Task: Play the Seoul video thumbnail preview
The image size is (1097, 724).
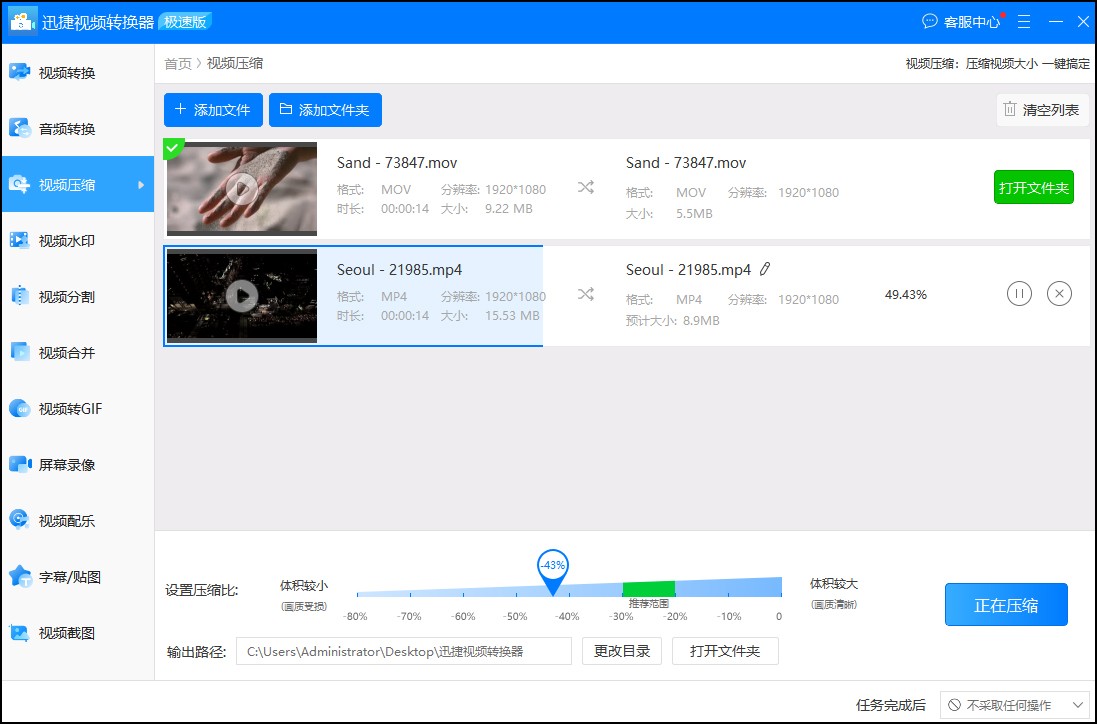Action: pyautogui.click(x=241, y=296)
